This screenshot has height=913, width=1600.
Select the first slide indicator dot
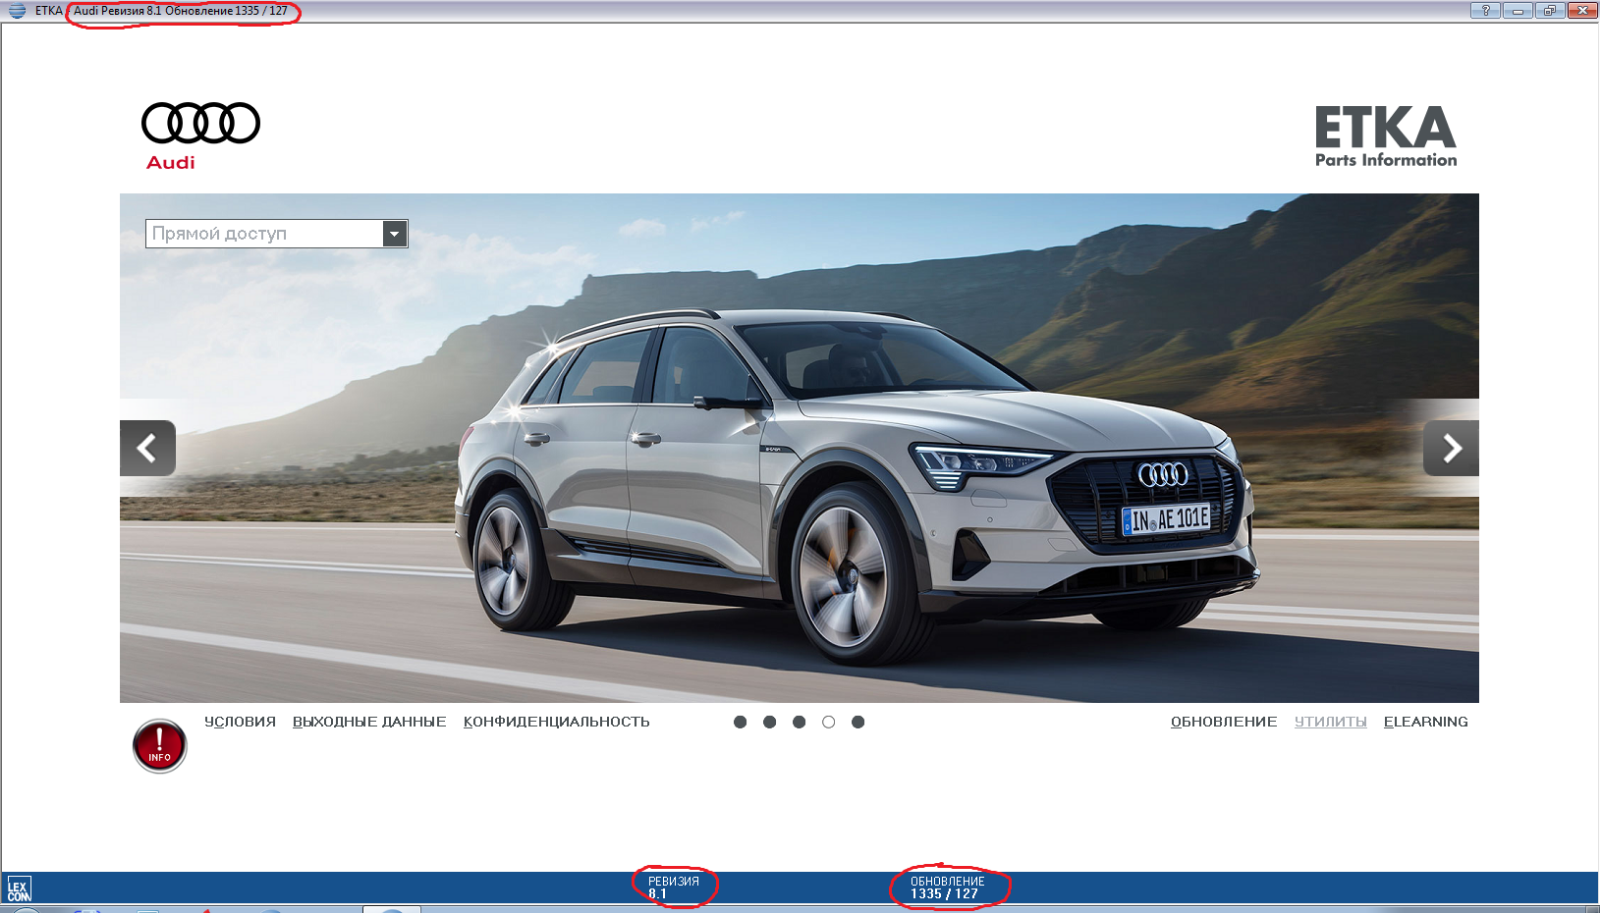(740, 722)
